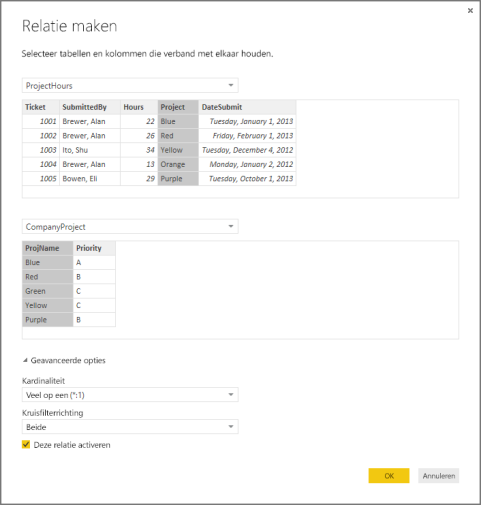Click the Hours value 29
This screenshot has width=481, height=505.
click(x=139, y=179)
